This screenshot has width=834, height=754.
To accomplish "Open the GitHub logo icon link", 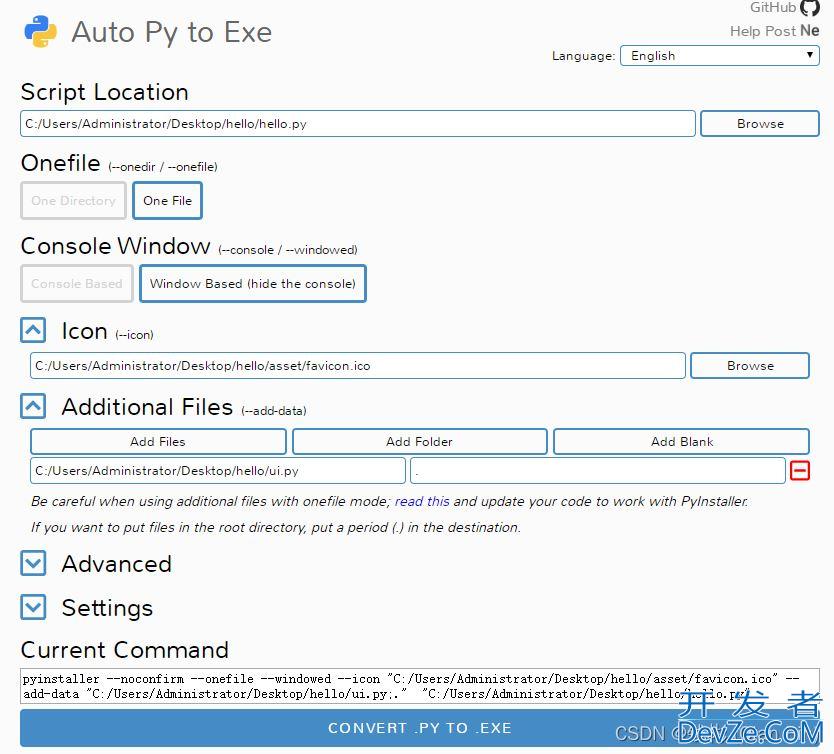I will pyautogui.click(x=810, y=7).
